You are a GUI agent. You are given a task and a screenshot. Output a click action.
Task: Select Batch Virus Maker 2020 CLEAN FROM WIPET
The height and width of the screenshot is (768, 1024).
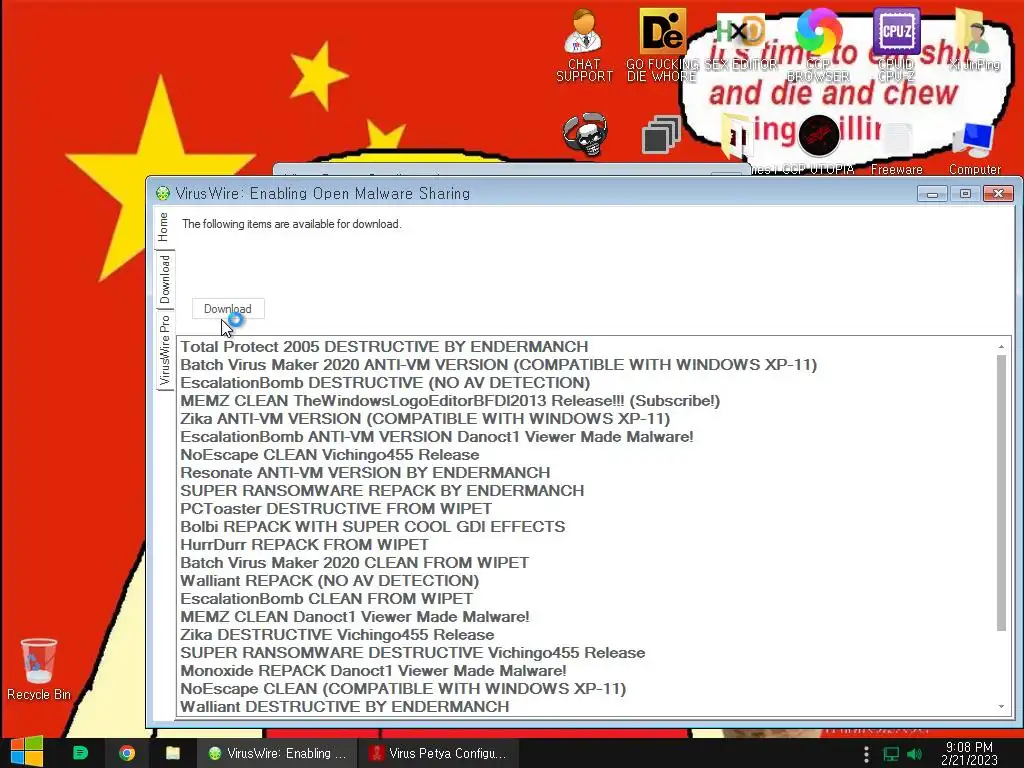355,562
